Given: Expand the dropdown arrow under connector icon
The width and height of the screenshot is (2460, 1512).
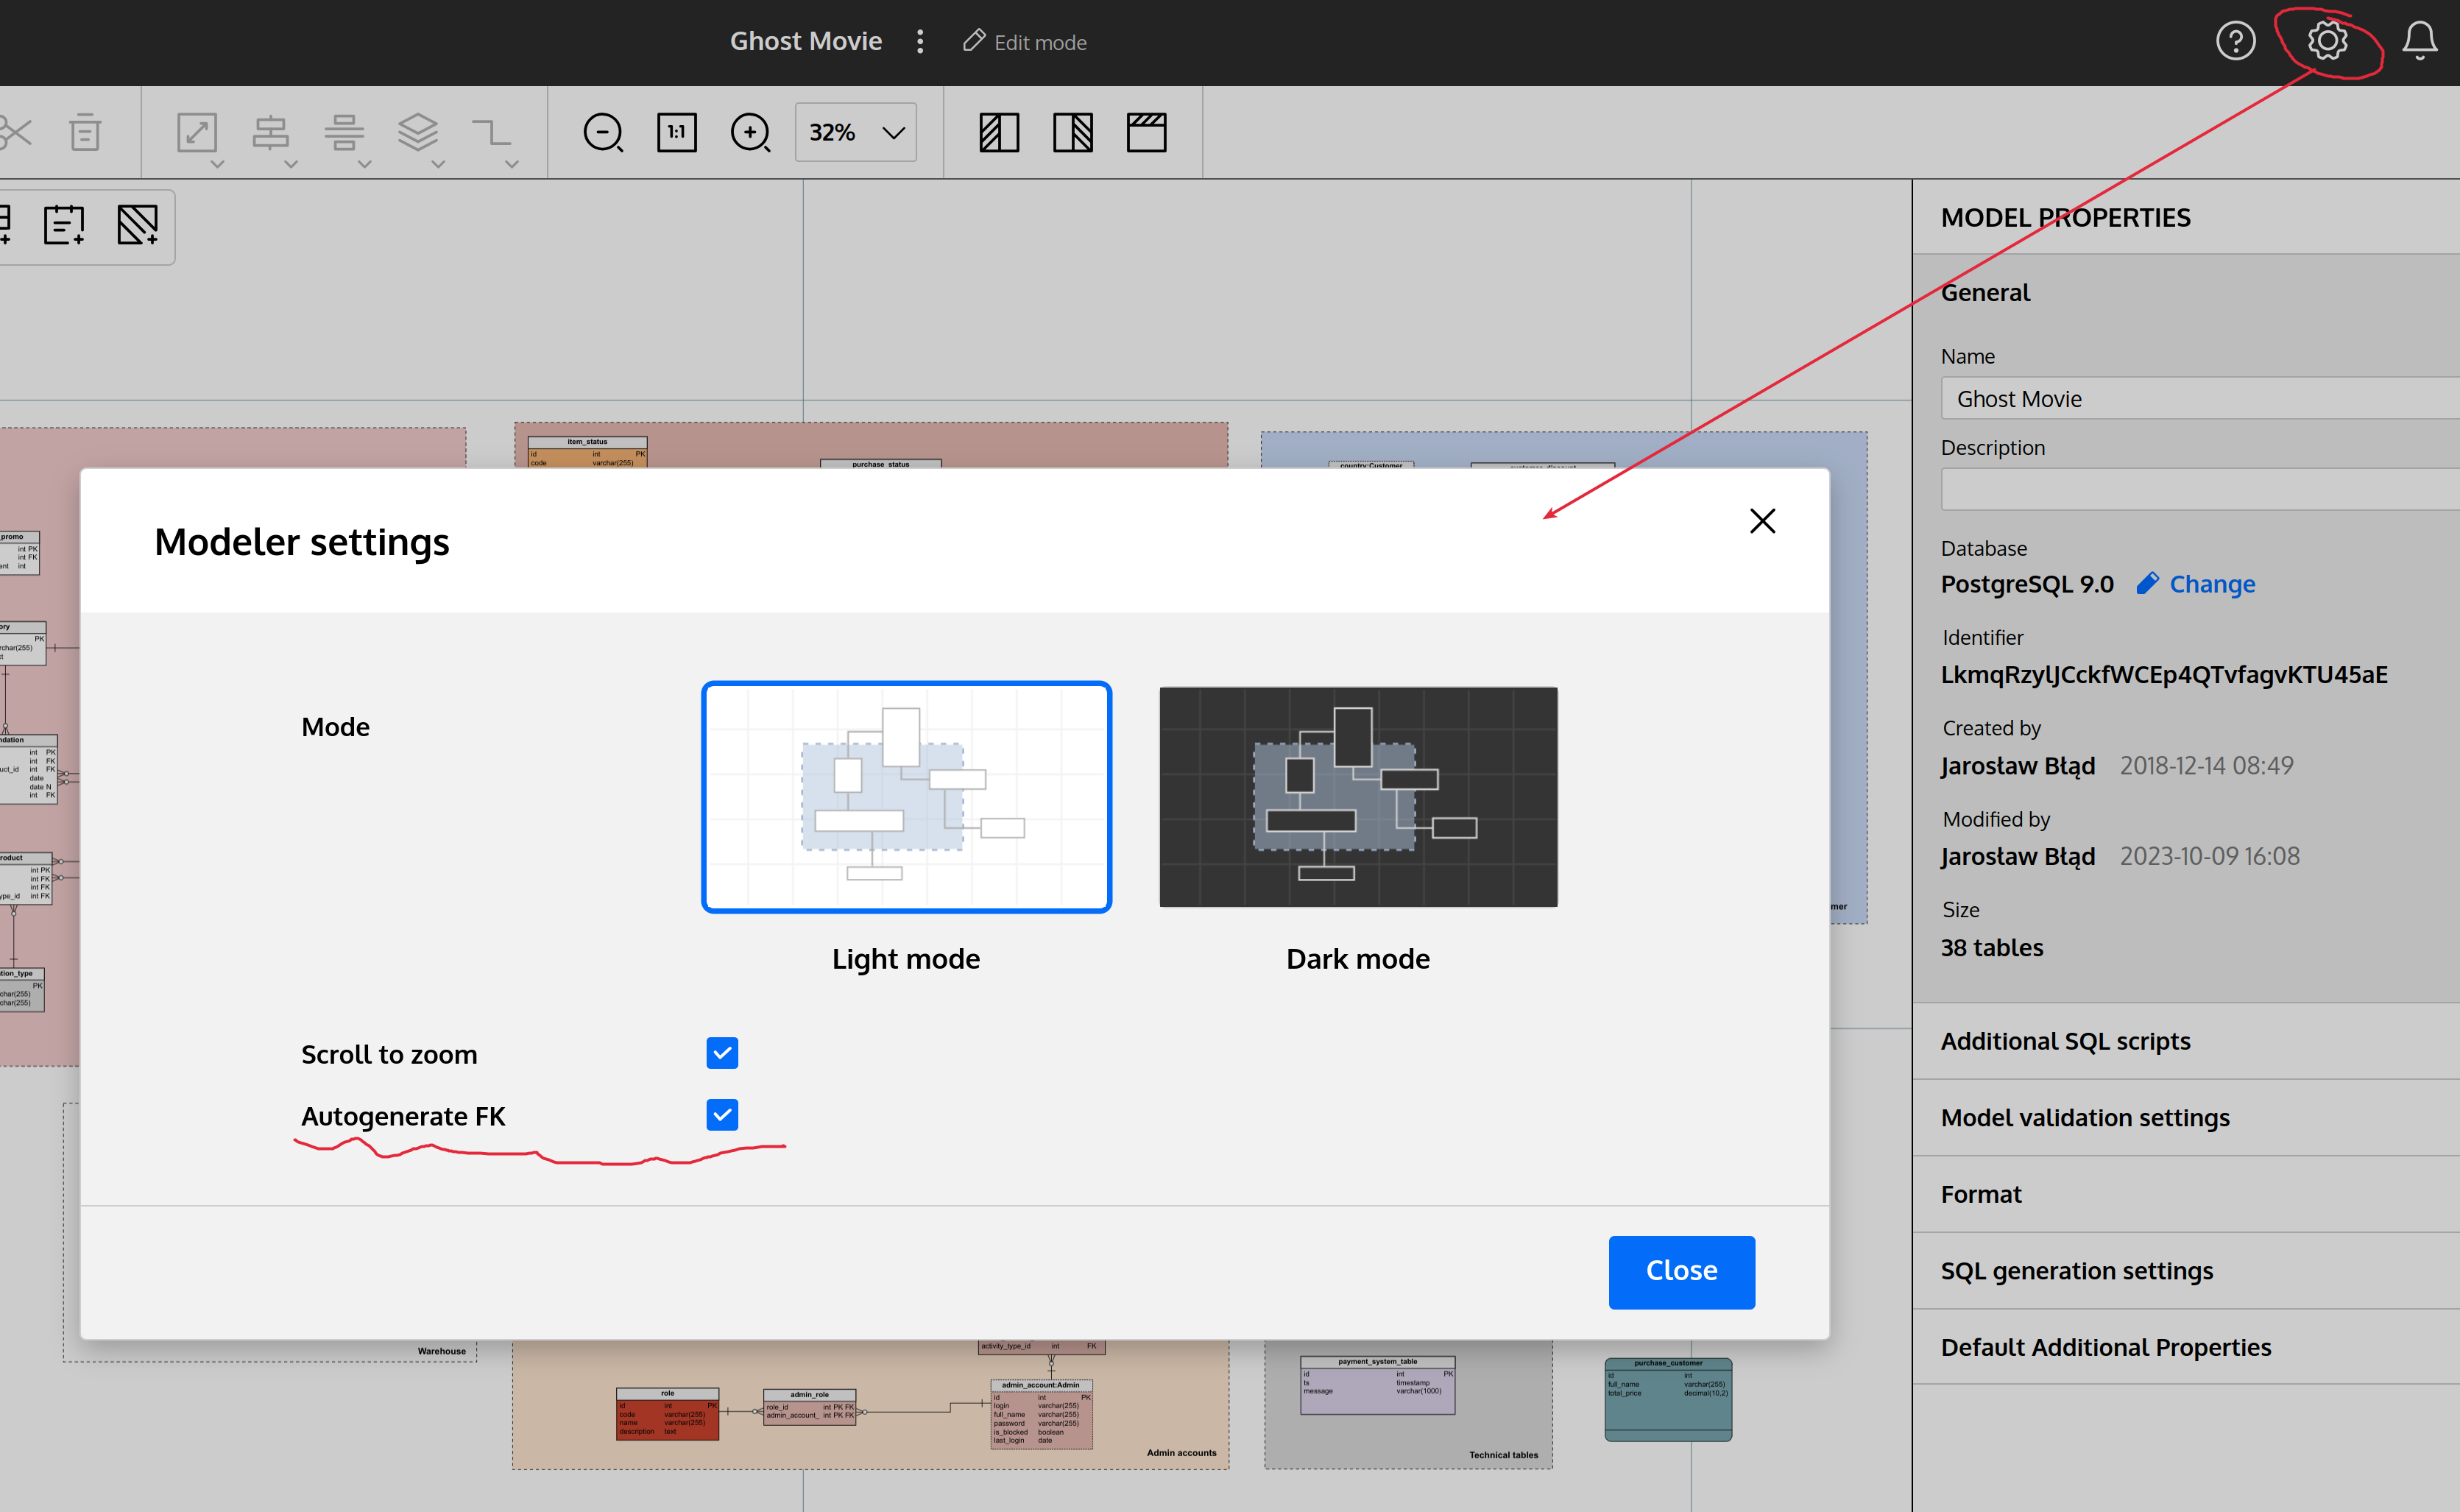Looking at the screenshot, I should pyautogui.click(x=512, y=164).
